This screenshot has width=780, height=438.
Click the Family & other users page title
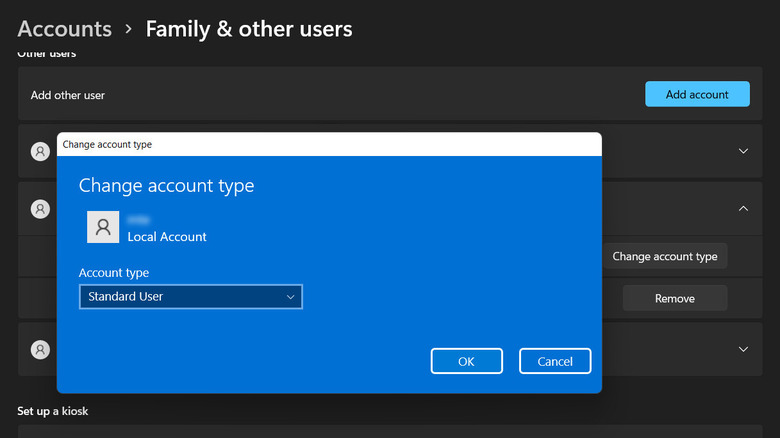coord(249,29)
